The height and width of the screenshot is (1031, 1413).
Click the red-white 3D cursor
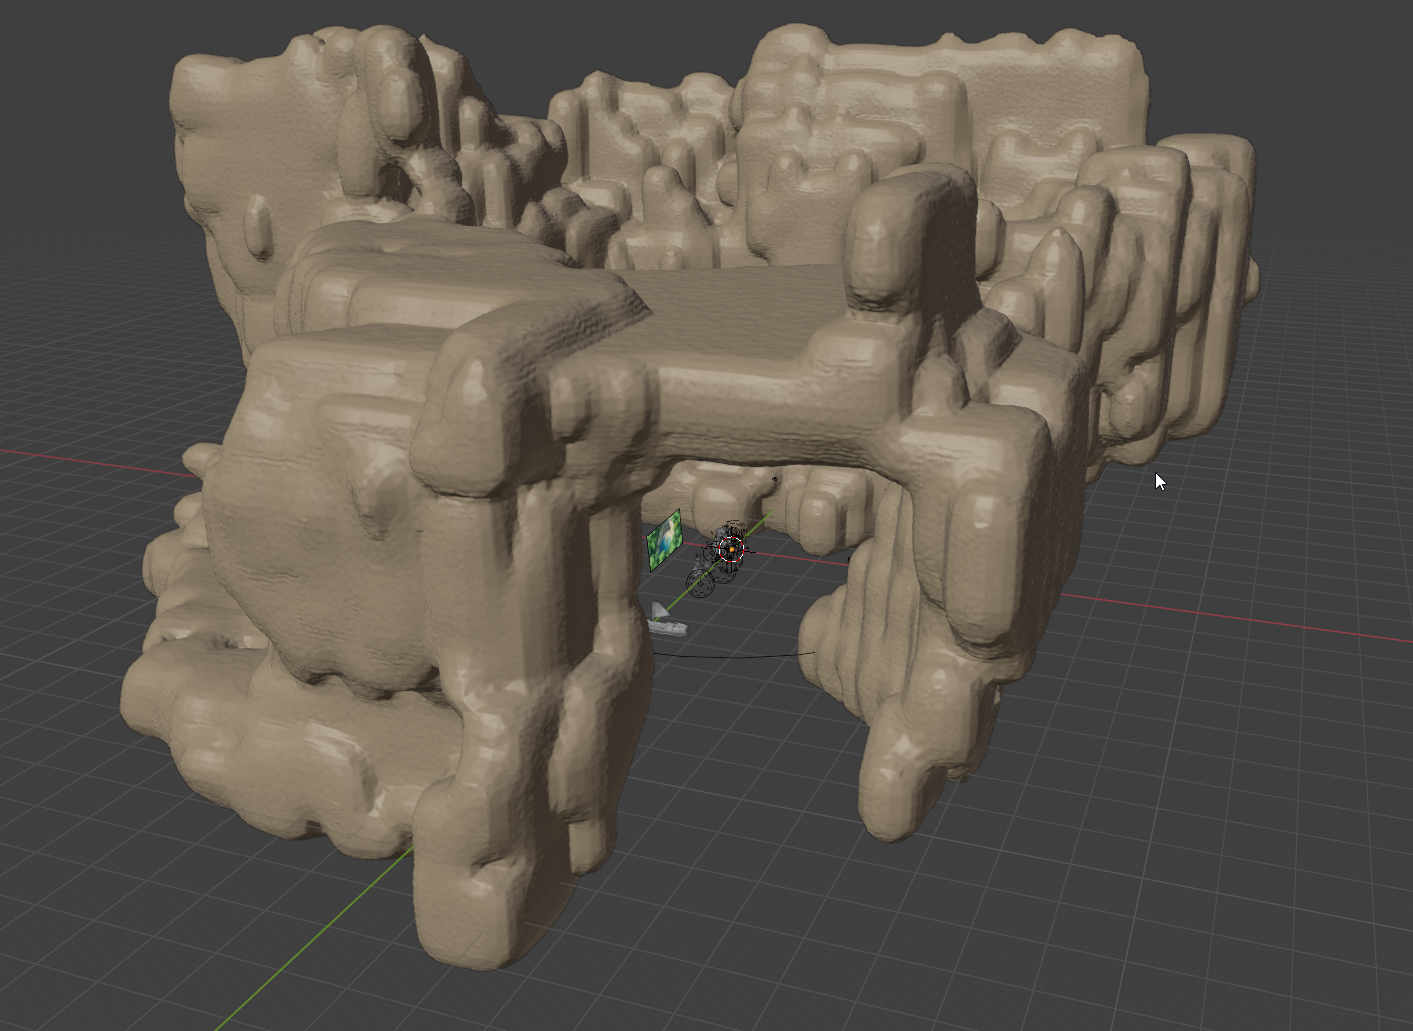pyautogui.click(x=731, y=548)
